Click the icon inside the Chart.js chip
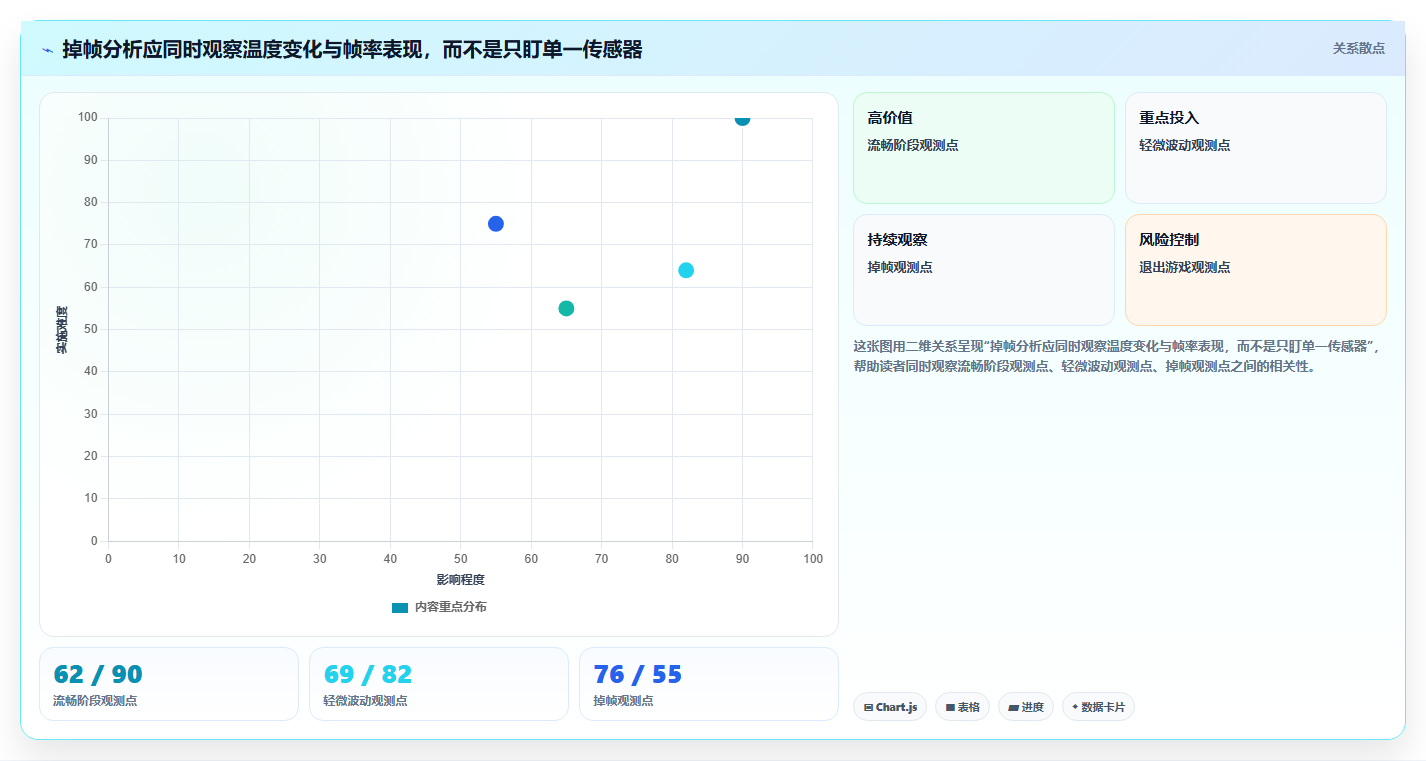Image resolution: width=1426 pixels, height=761 pixels. tap(868, 708)
